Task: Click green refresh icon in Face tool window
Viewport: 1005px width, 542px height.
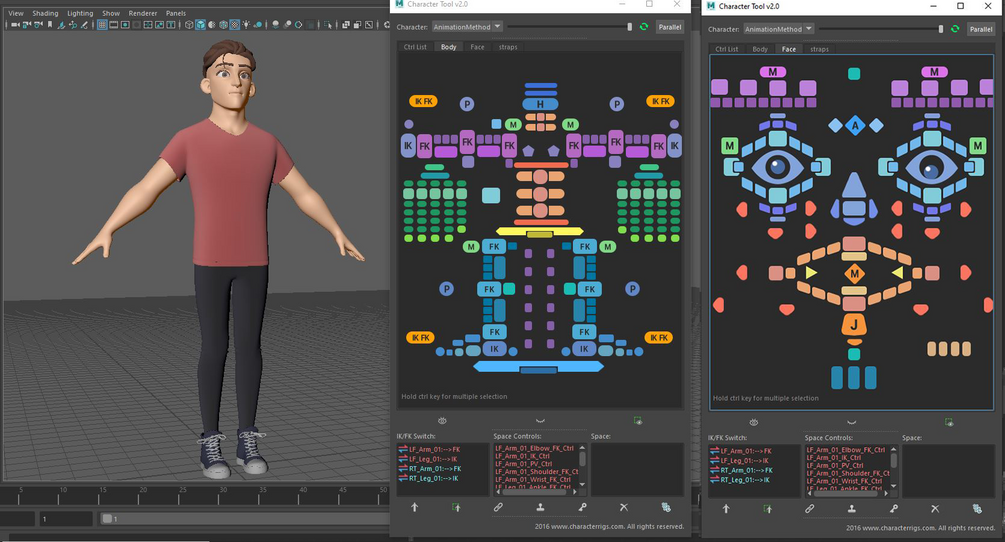Action: [x=955, y=29]
